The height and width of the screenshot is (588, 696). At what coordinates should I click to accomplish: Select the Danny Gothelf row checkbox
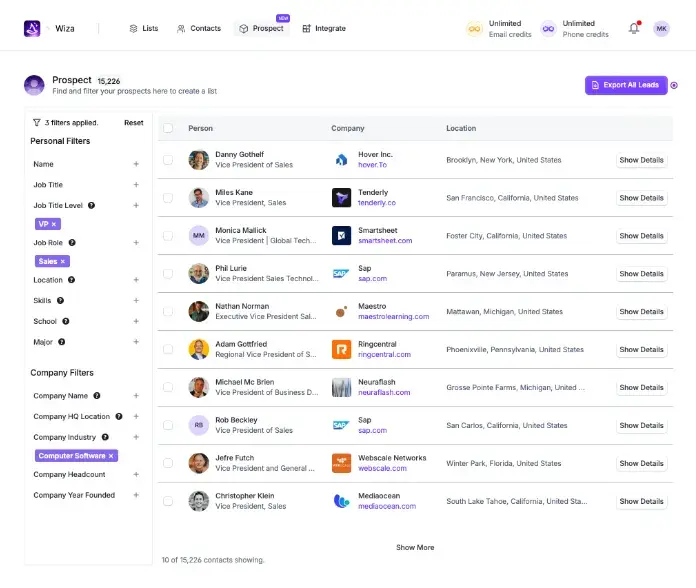coord(168,160)
